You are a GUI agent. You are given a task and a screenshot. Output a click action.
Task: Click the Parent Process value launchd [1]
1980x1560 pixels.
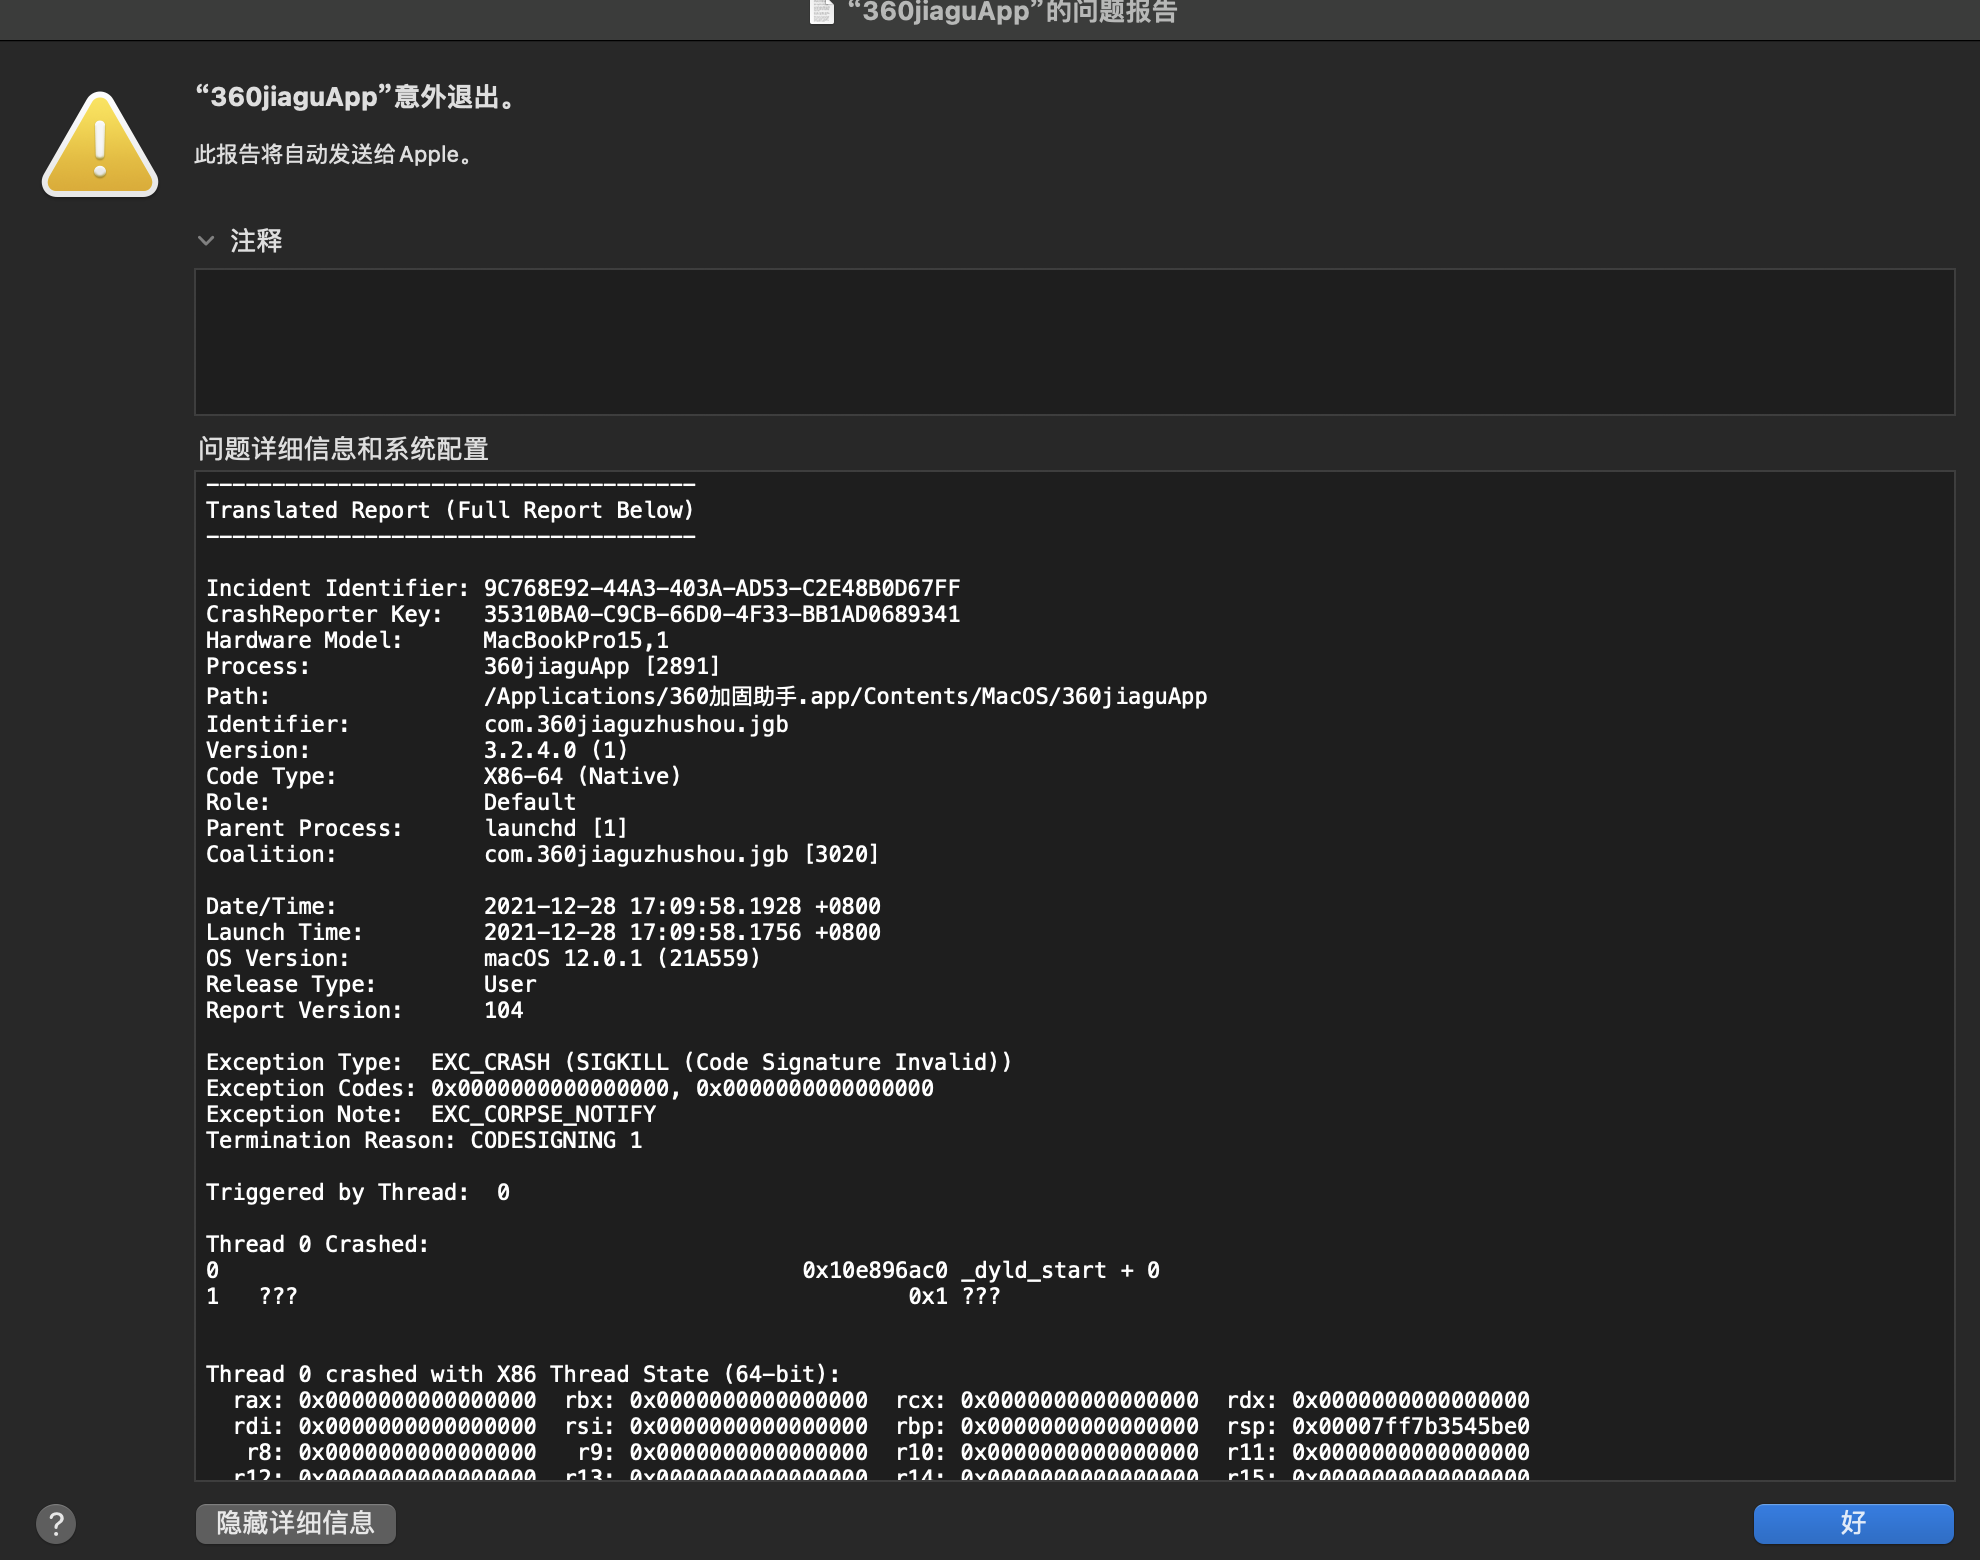pos(556,828)
